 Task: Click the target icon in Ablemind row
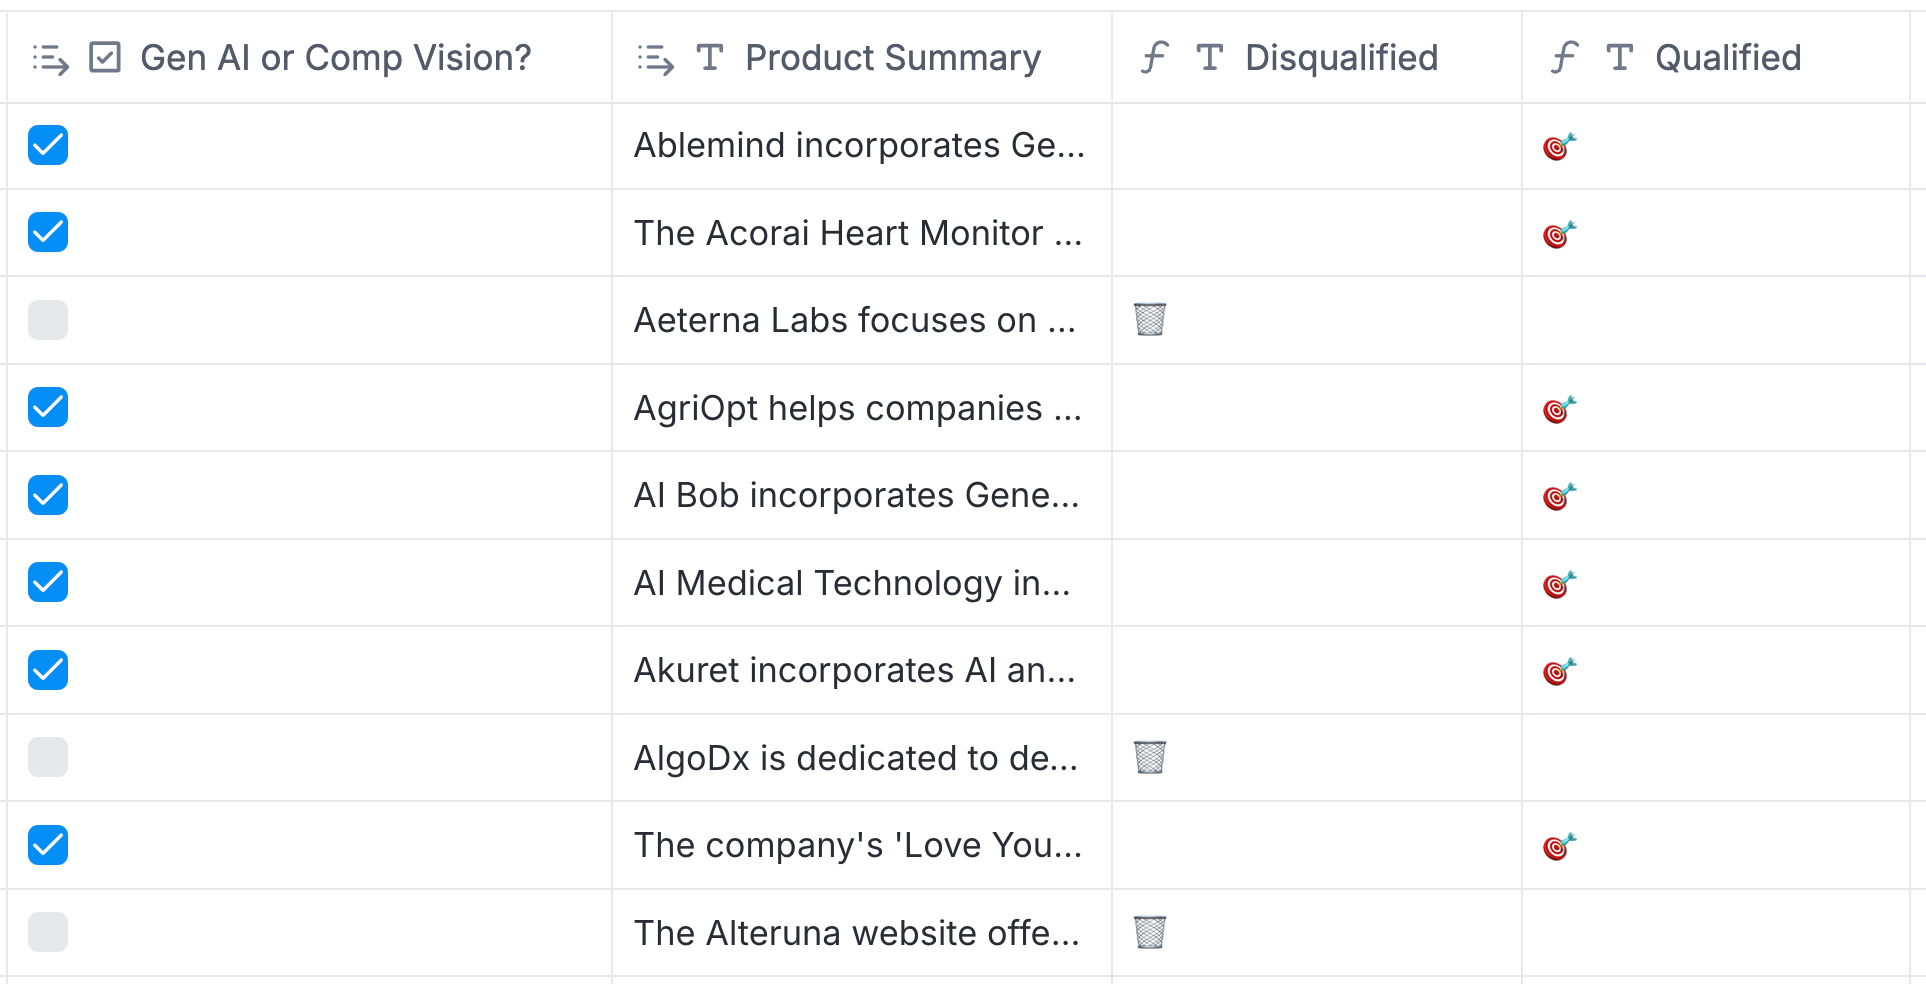tap(1558, 147)
